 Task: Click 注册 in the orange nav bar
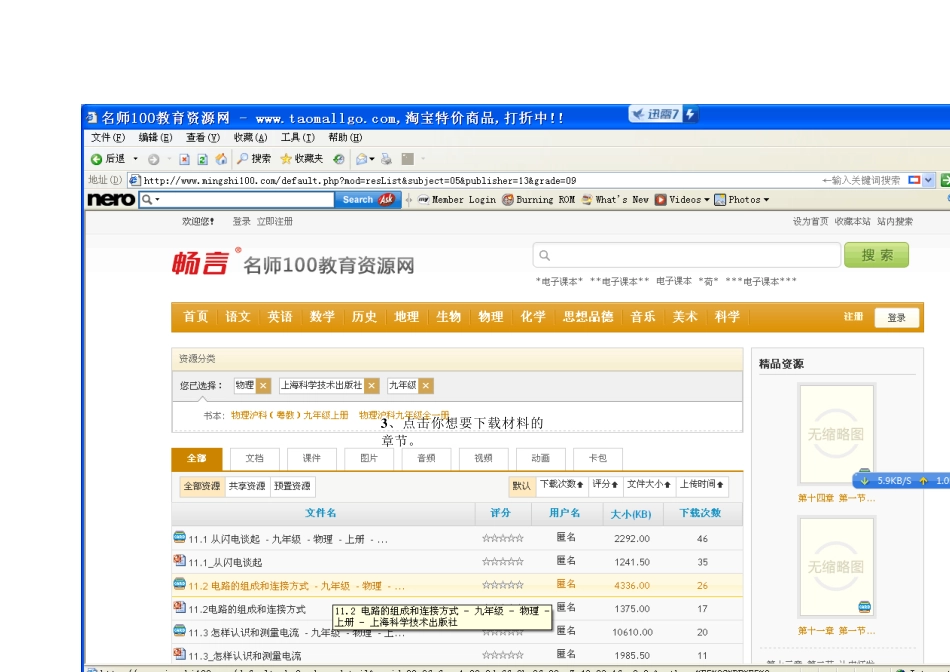pyautogui.click(x=853, y=317)
